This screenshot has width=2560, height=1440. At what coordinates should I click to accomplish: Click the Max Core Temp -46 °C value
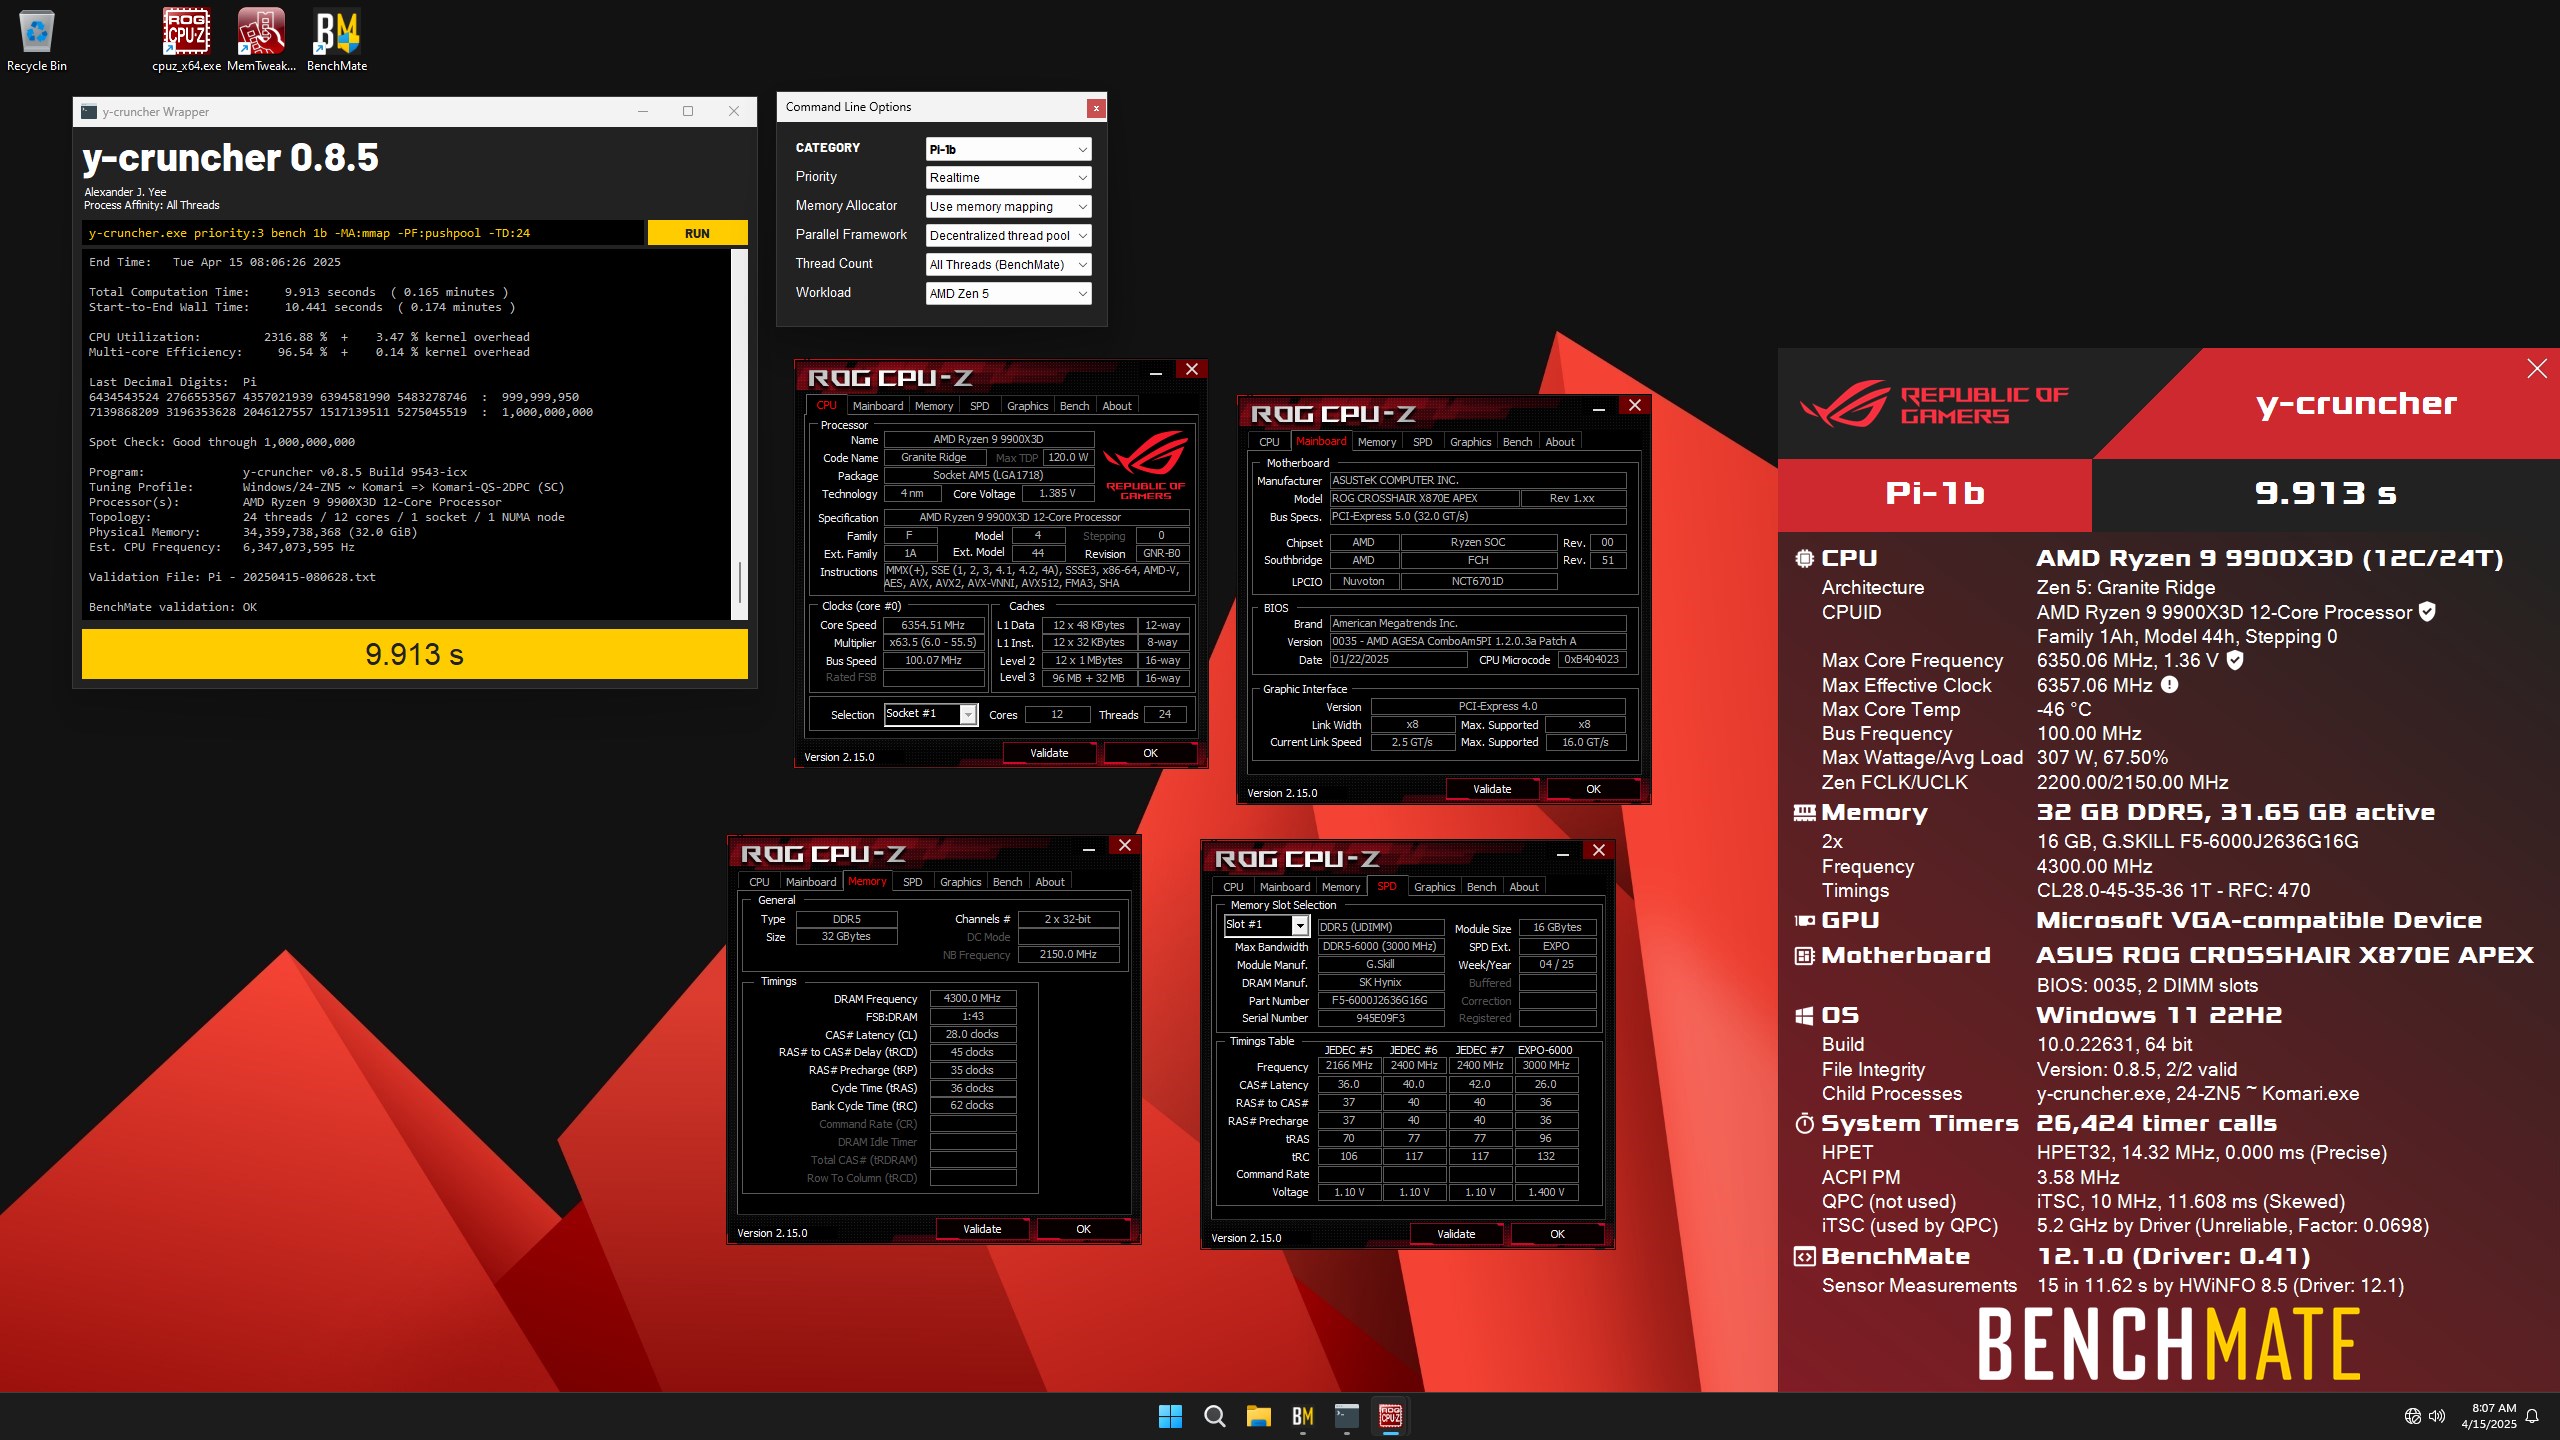(x=2064, y=709)
